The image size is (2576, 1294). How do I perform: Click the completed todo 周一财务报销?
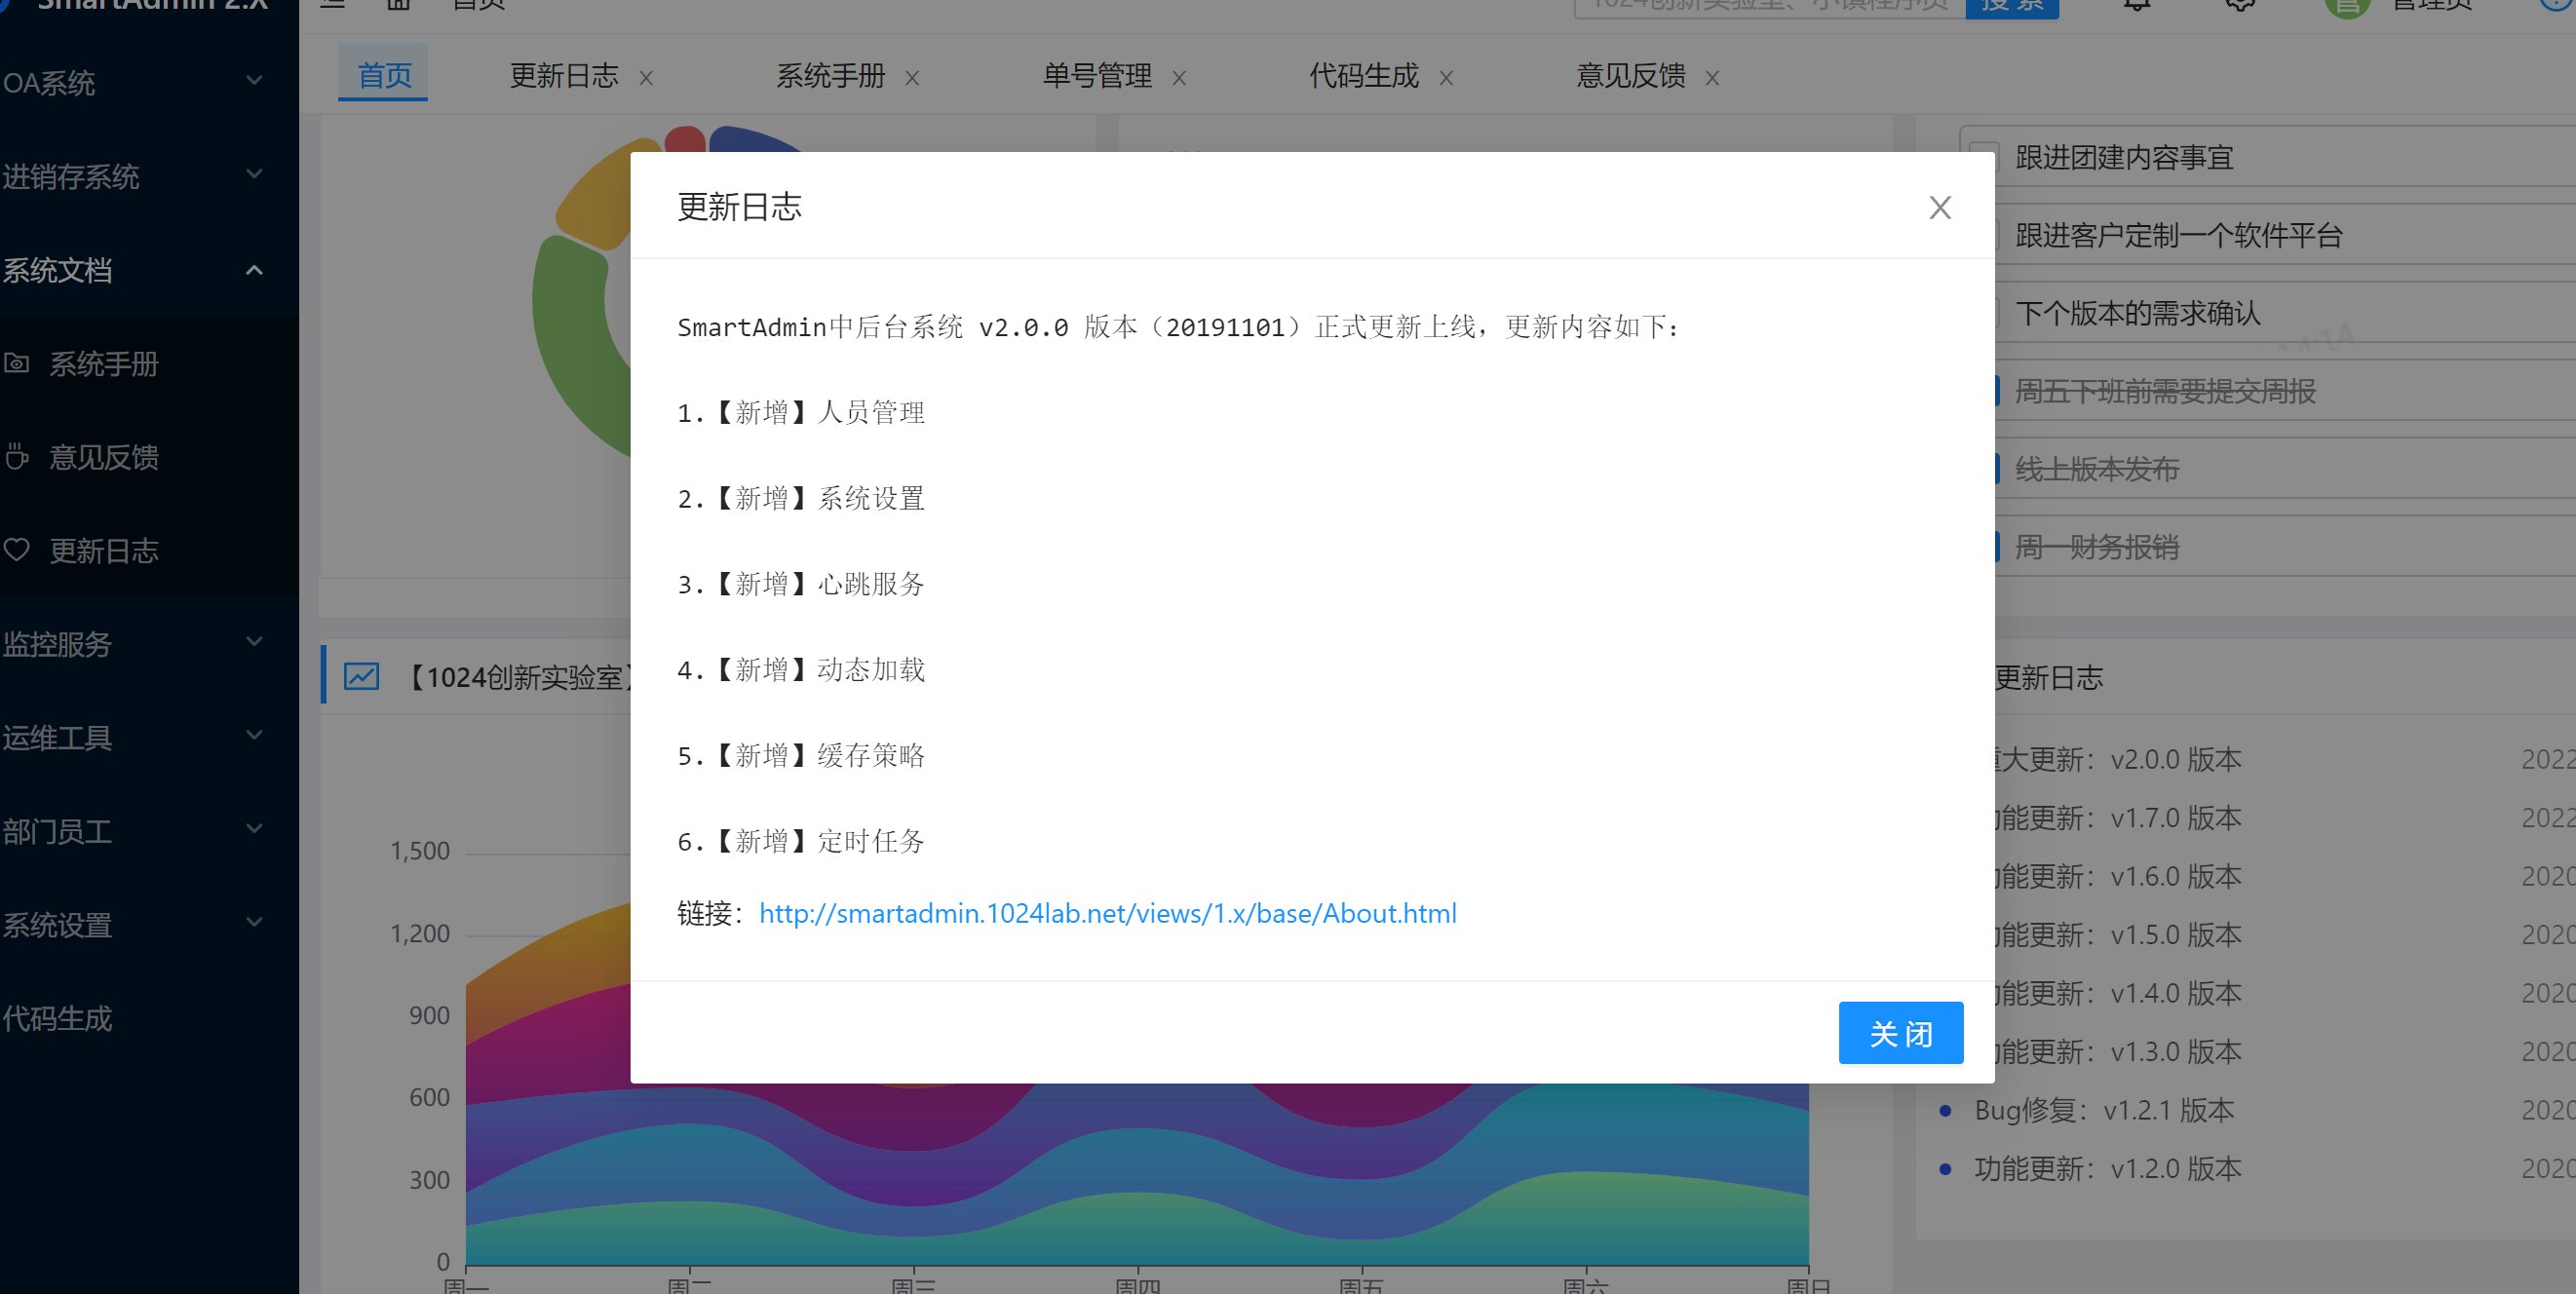[x=2097, y=547]
